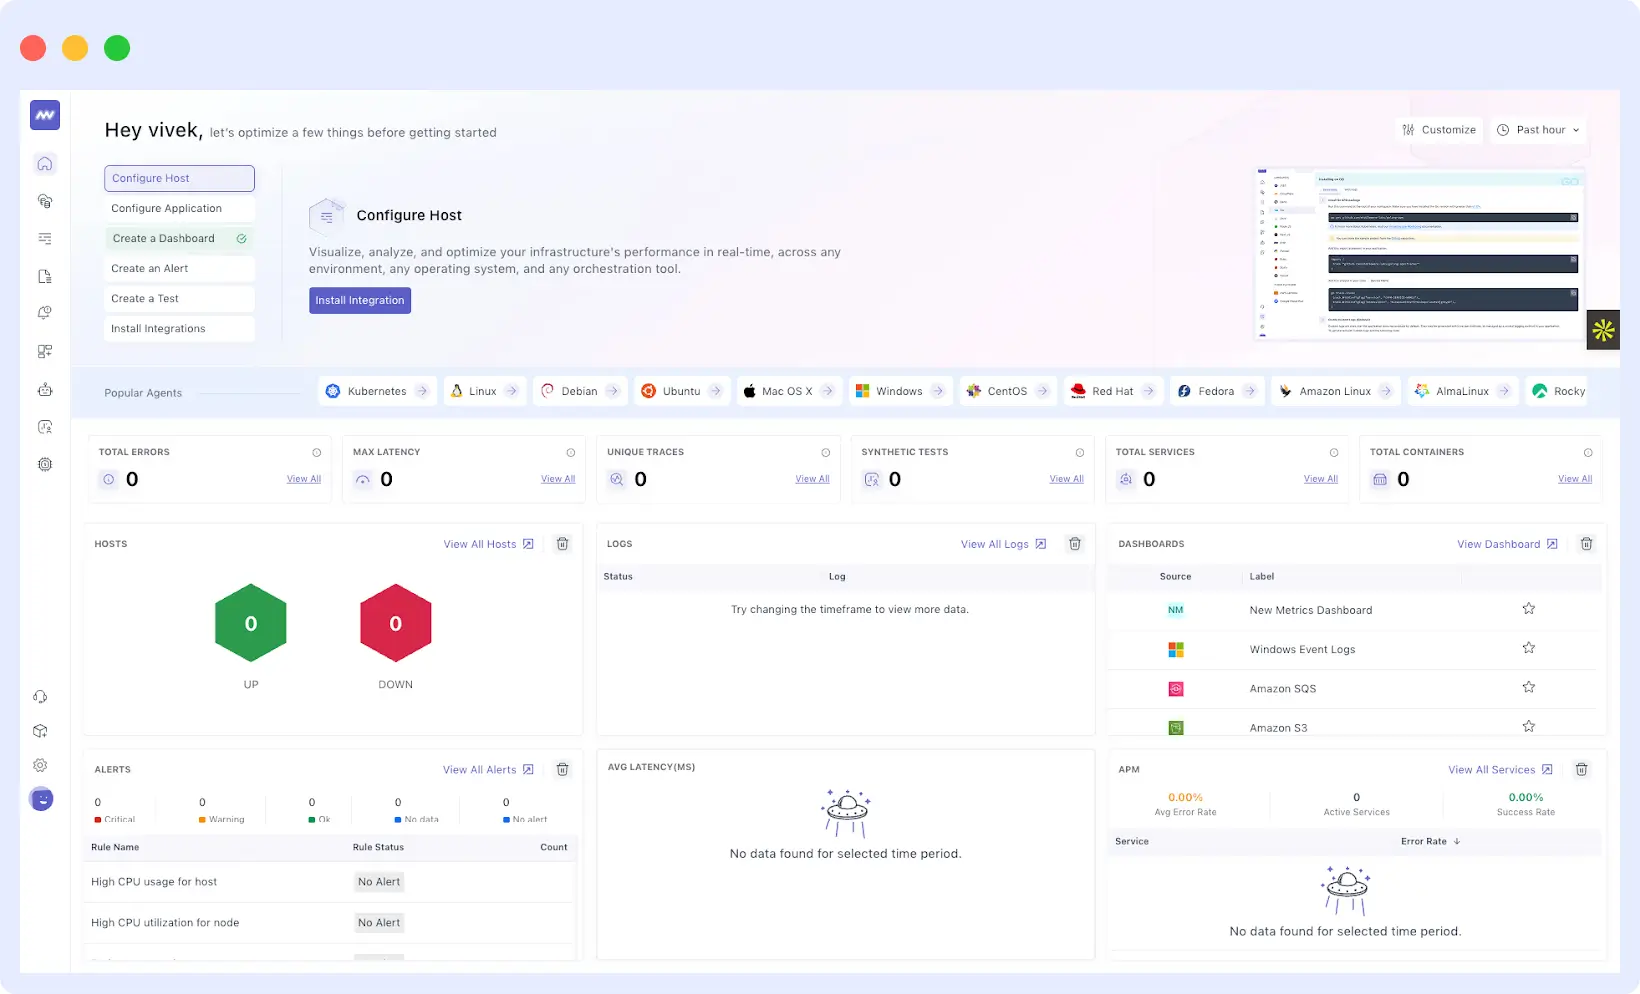Click the trash icon on Logs widget
The width and height of the screenshot is (1640, 994).
(1075, 544)
